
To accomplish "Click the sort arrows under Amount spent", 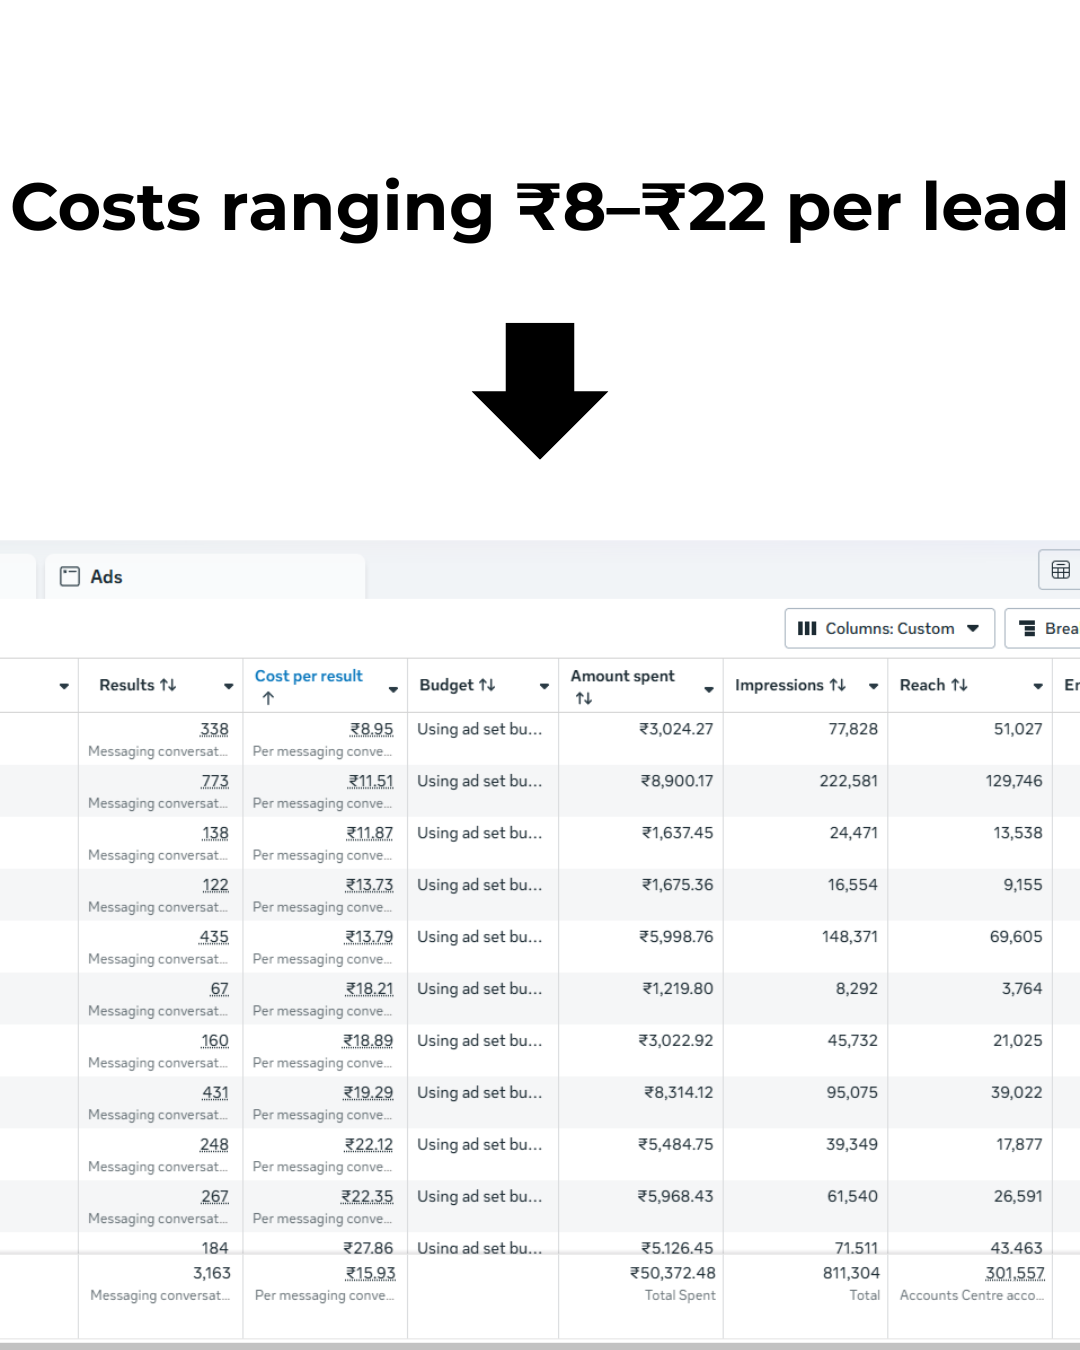I will pos(584,699).
